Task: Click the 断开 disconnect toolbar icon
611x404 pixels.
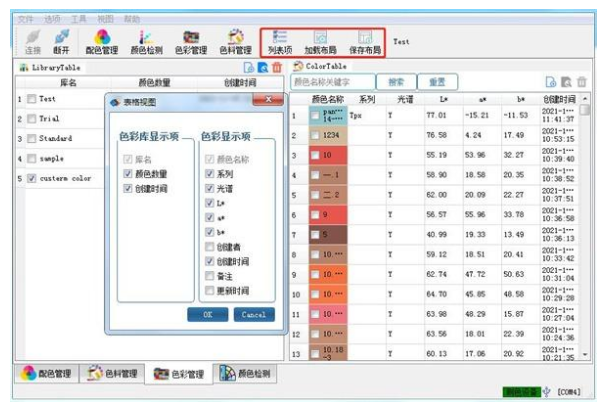Action: pyautogui.click(x=62, y=42)
